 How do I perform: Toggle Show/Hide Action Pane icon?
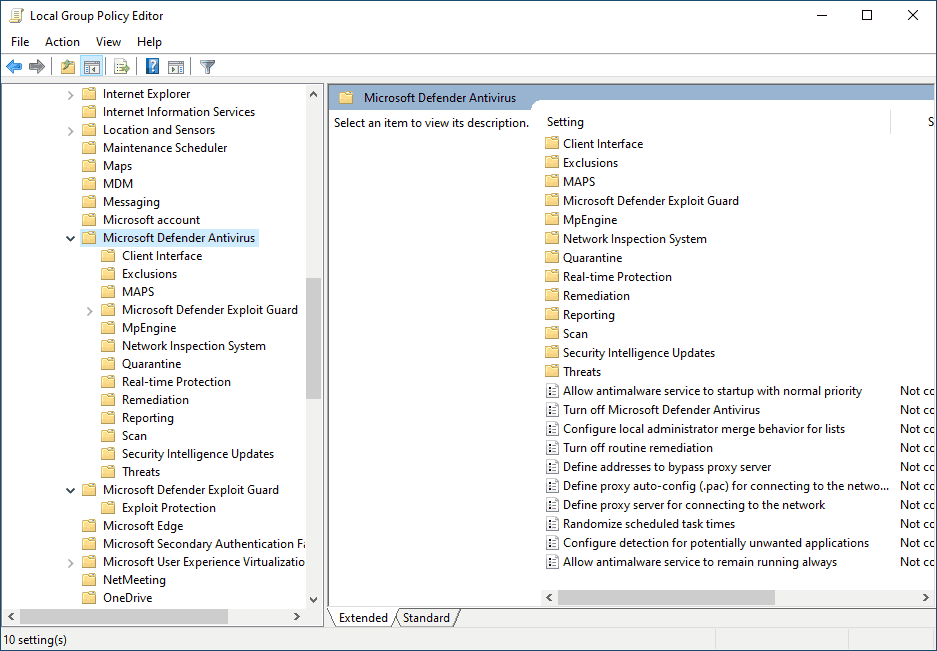coord(176,66)
